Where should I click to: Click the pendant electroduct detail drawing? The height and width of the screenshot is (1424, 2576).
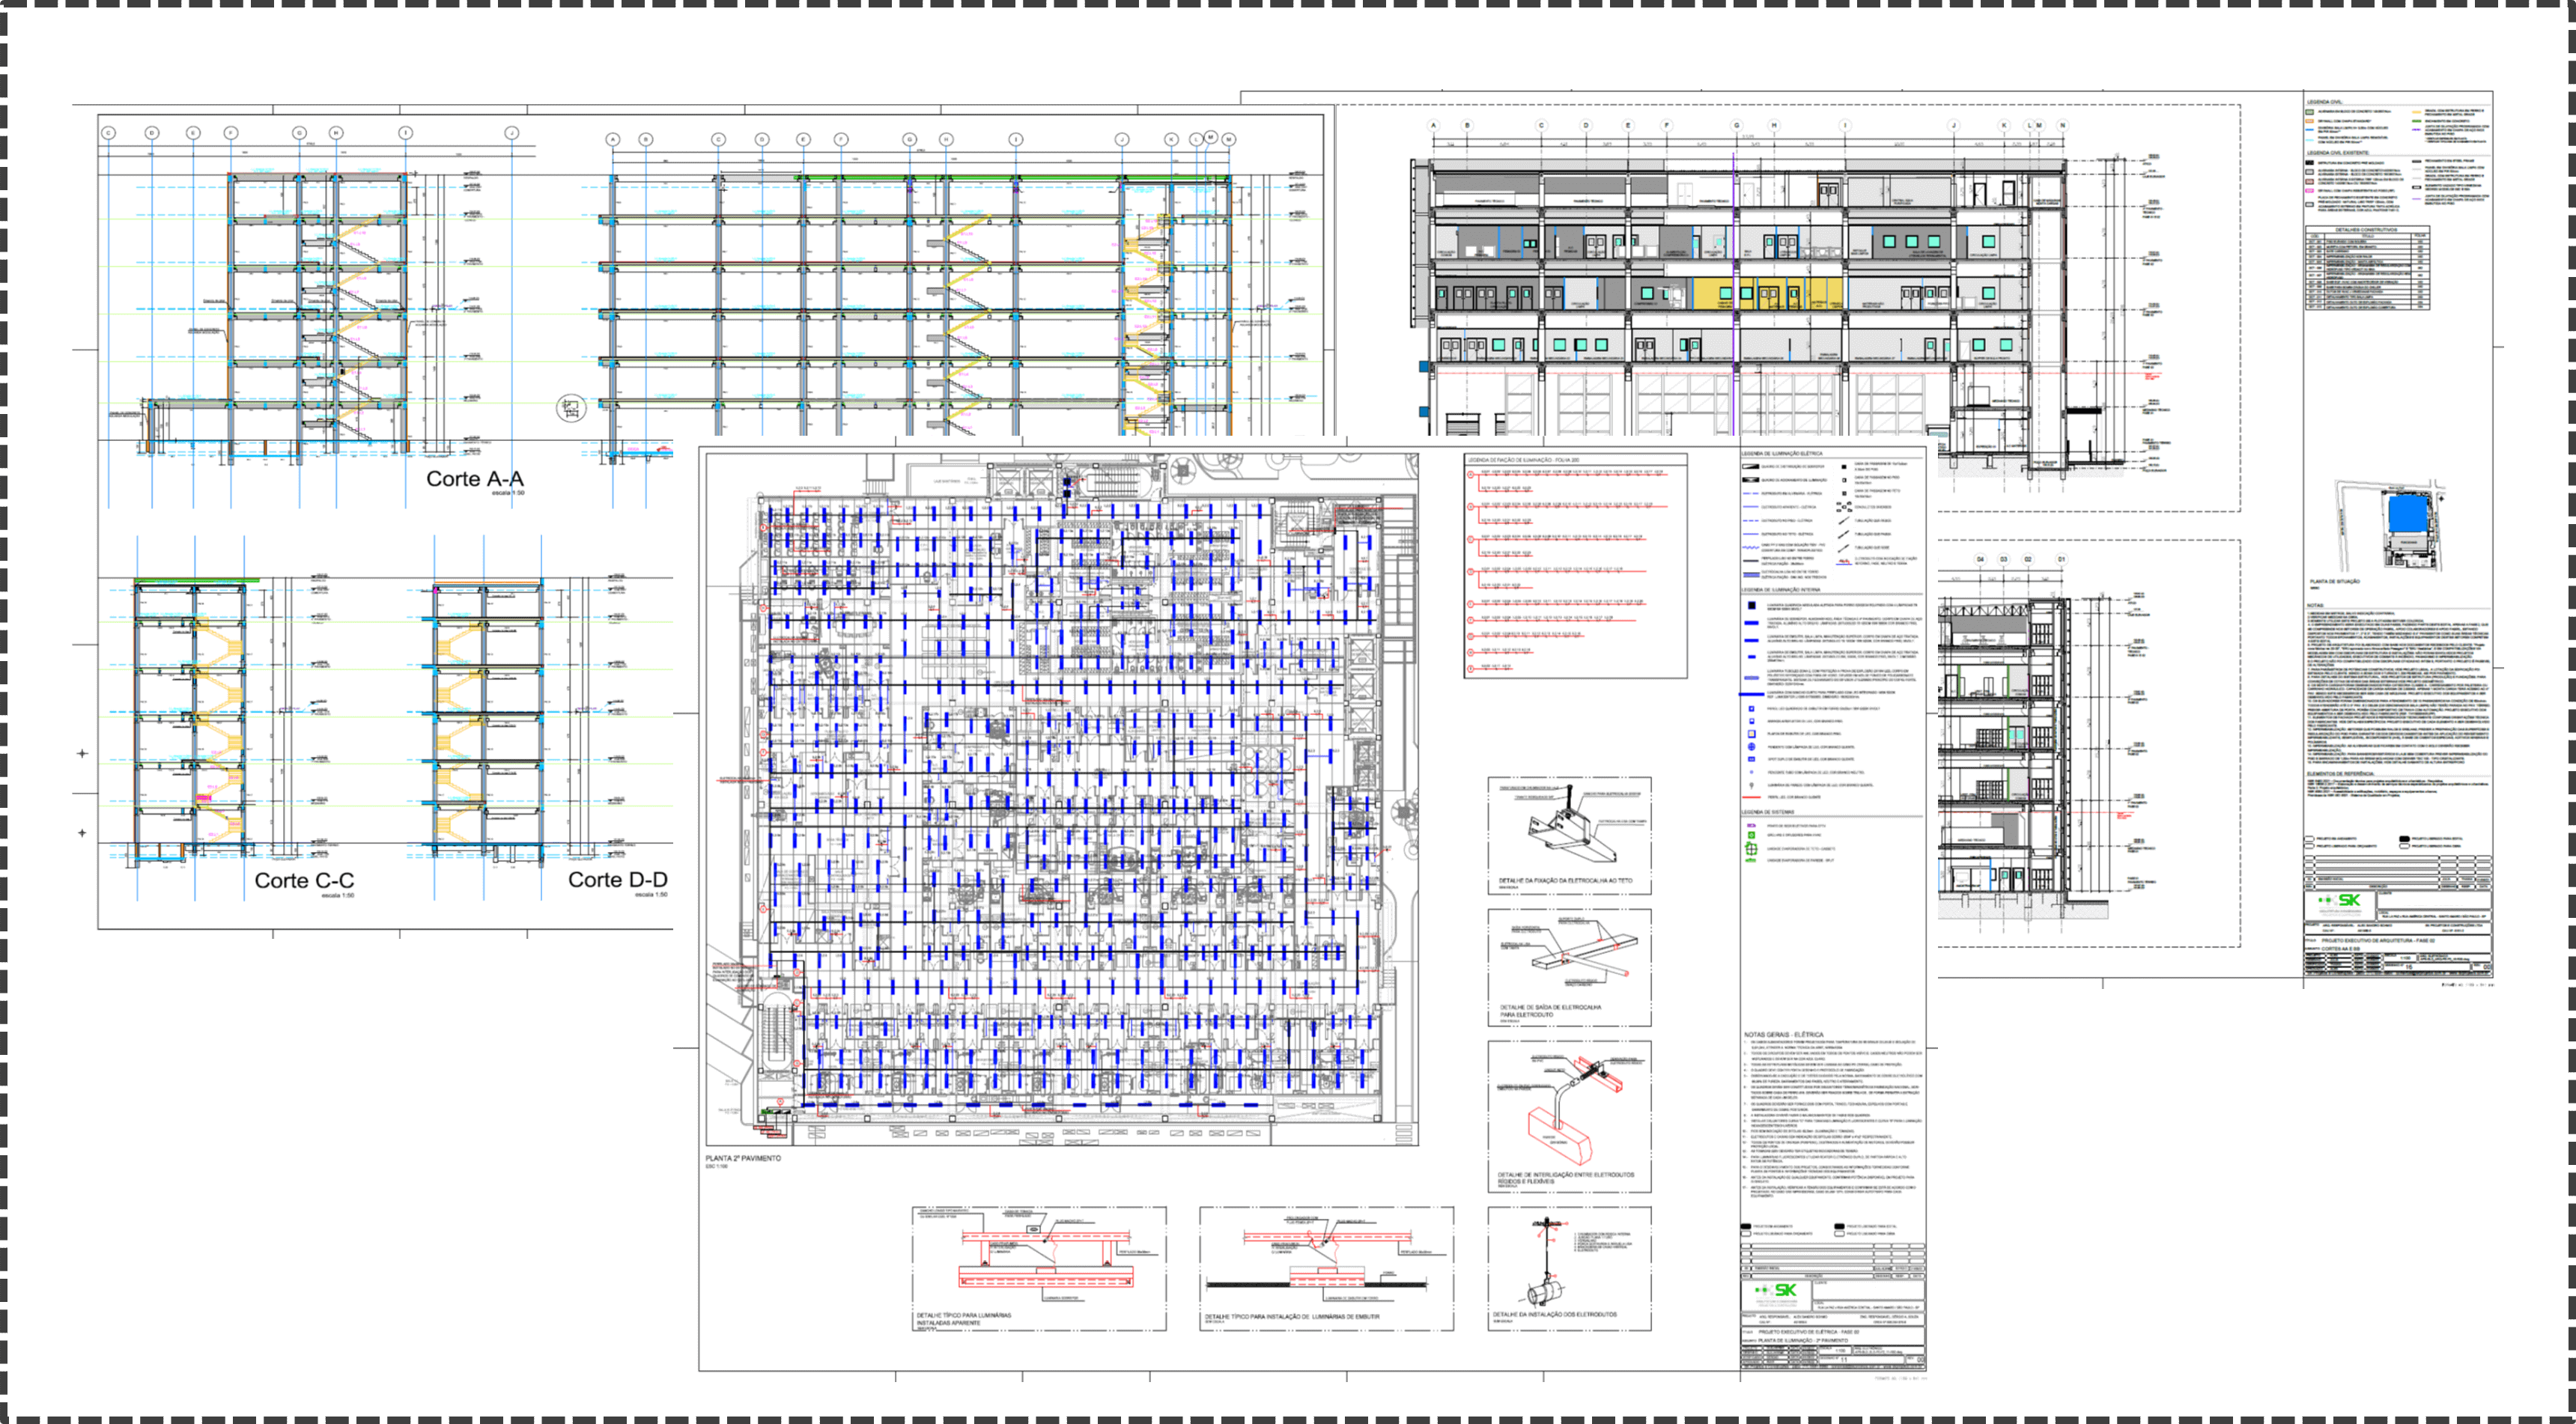click(1547, 1263)
